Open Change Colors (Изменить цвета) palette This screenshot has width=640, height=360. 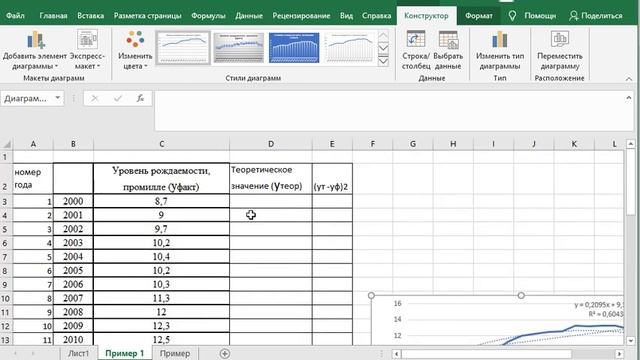click(135, 50)
